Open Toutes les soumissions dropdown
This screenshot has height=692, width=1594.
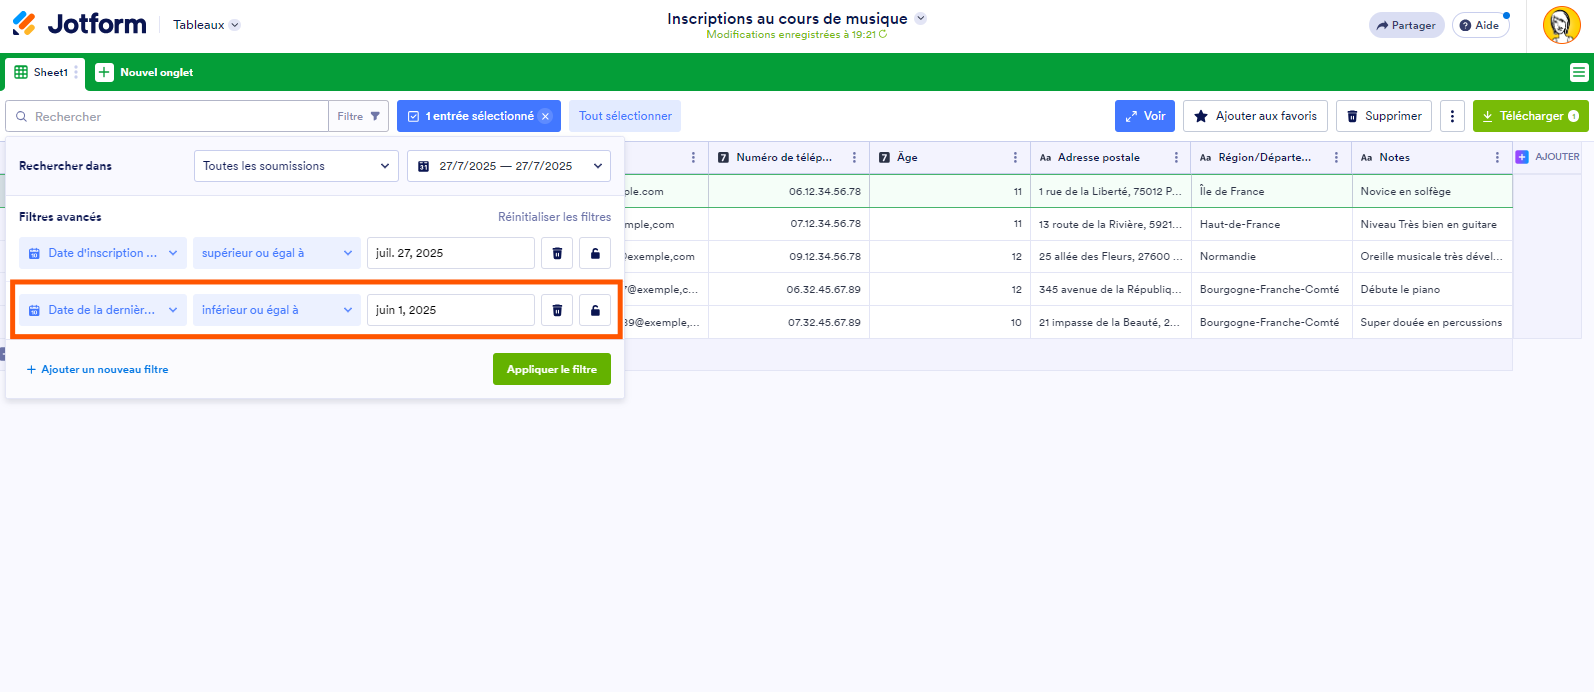(x=296, y=166)
